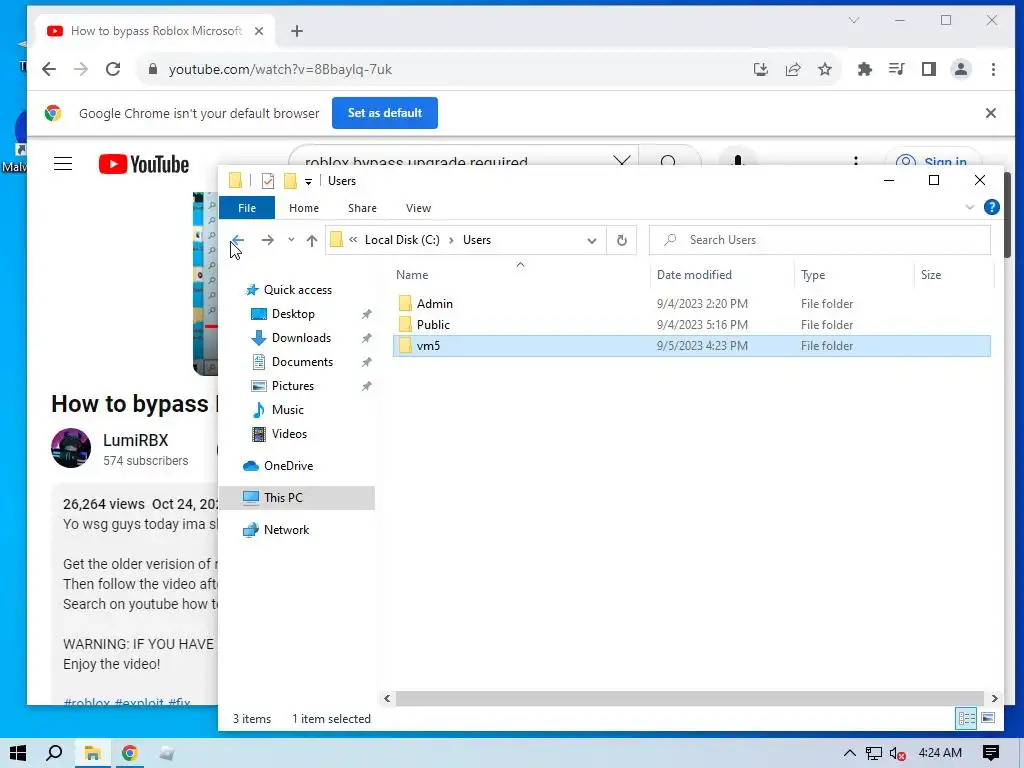Screen dimensions: 1024x768
Task: Reload the YouTube page in Chrome
Action: tap(113, 69)
